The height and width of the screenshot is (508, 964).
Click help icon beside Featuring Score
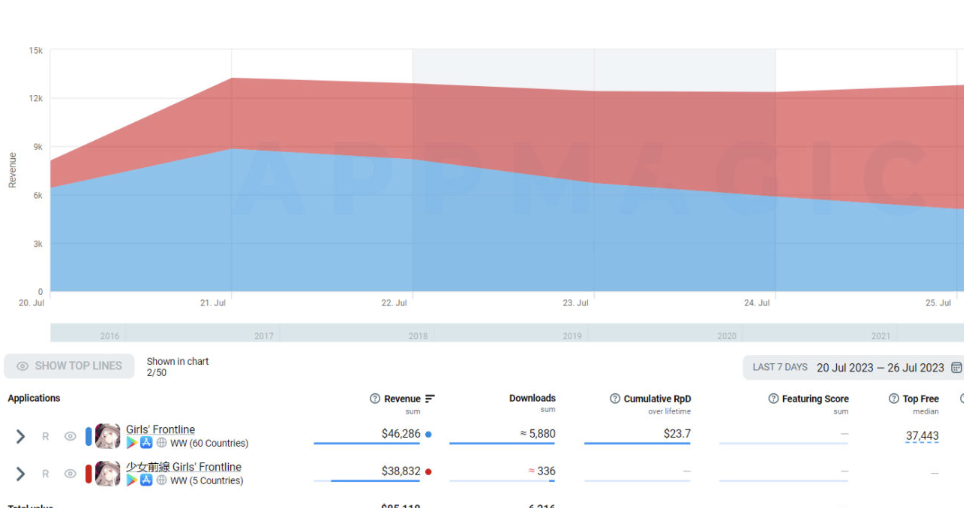tap(773, 399)
